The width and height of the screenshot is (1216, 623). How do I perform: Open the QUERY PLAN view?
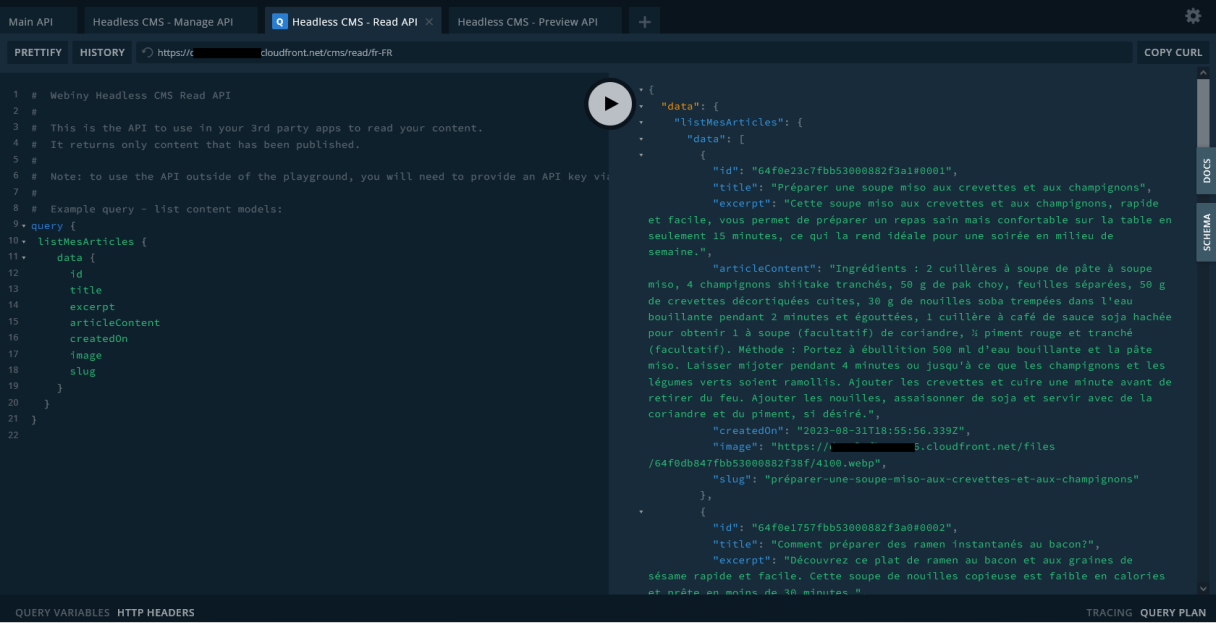click(x=1172, y=612)
